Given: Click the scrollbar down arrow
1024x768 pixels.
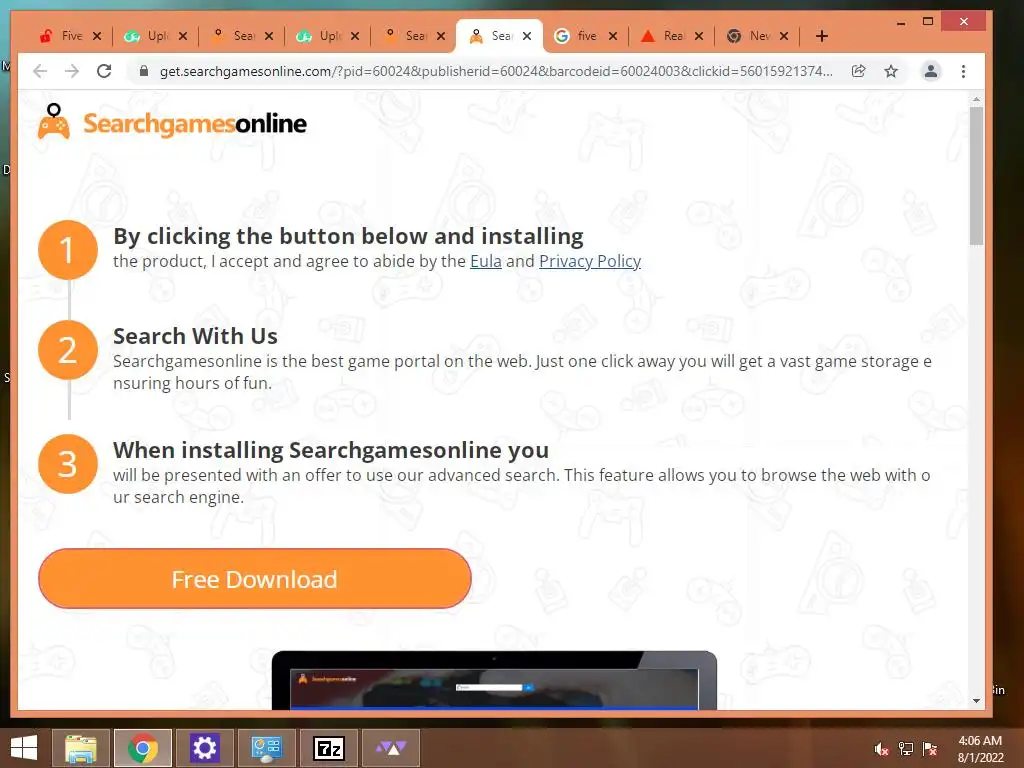Looking at the screenshot, I should click(x=976, y=701).
